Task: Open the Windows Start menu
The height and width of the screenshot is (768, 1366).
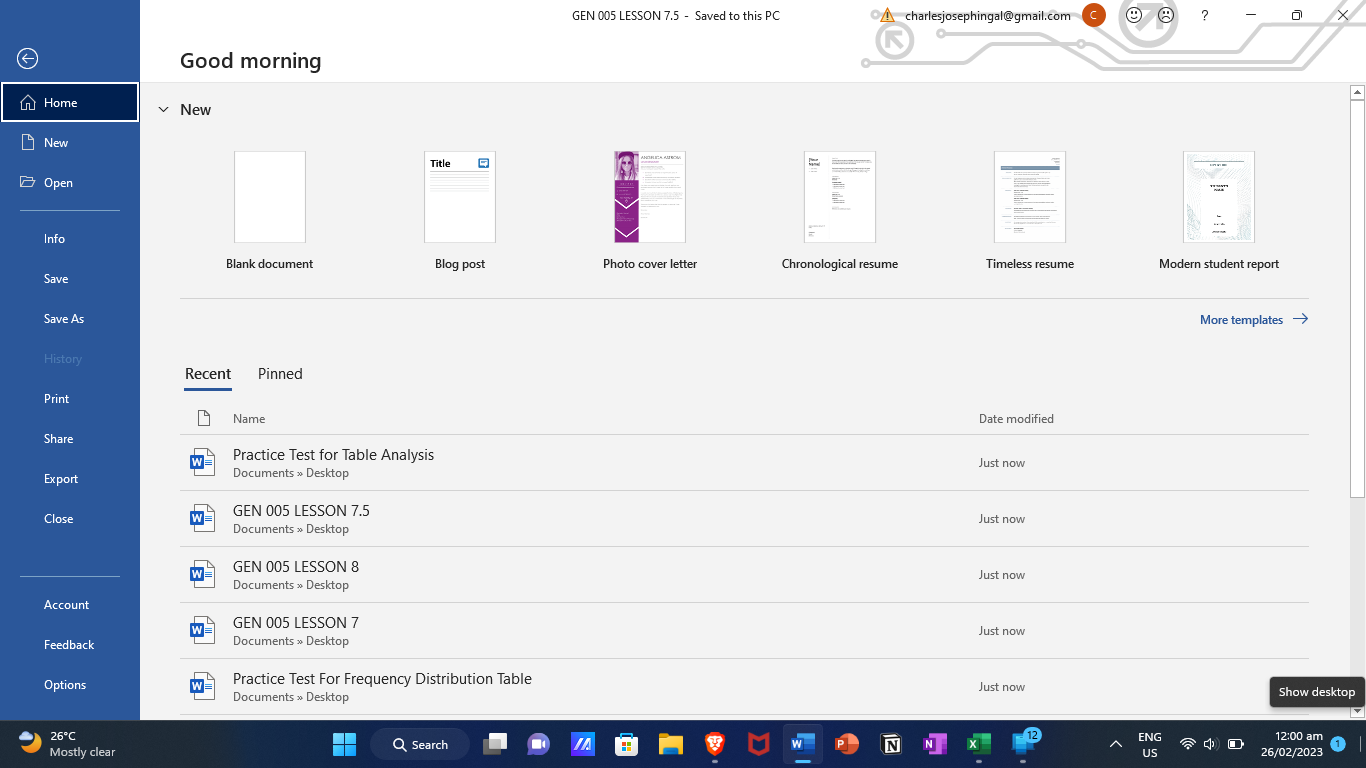Action: pyautogui.click(x=344, y=744)
